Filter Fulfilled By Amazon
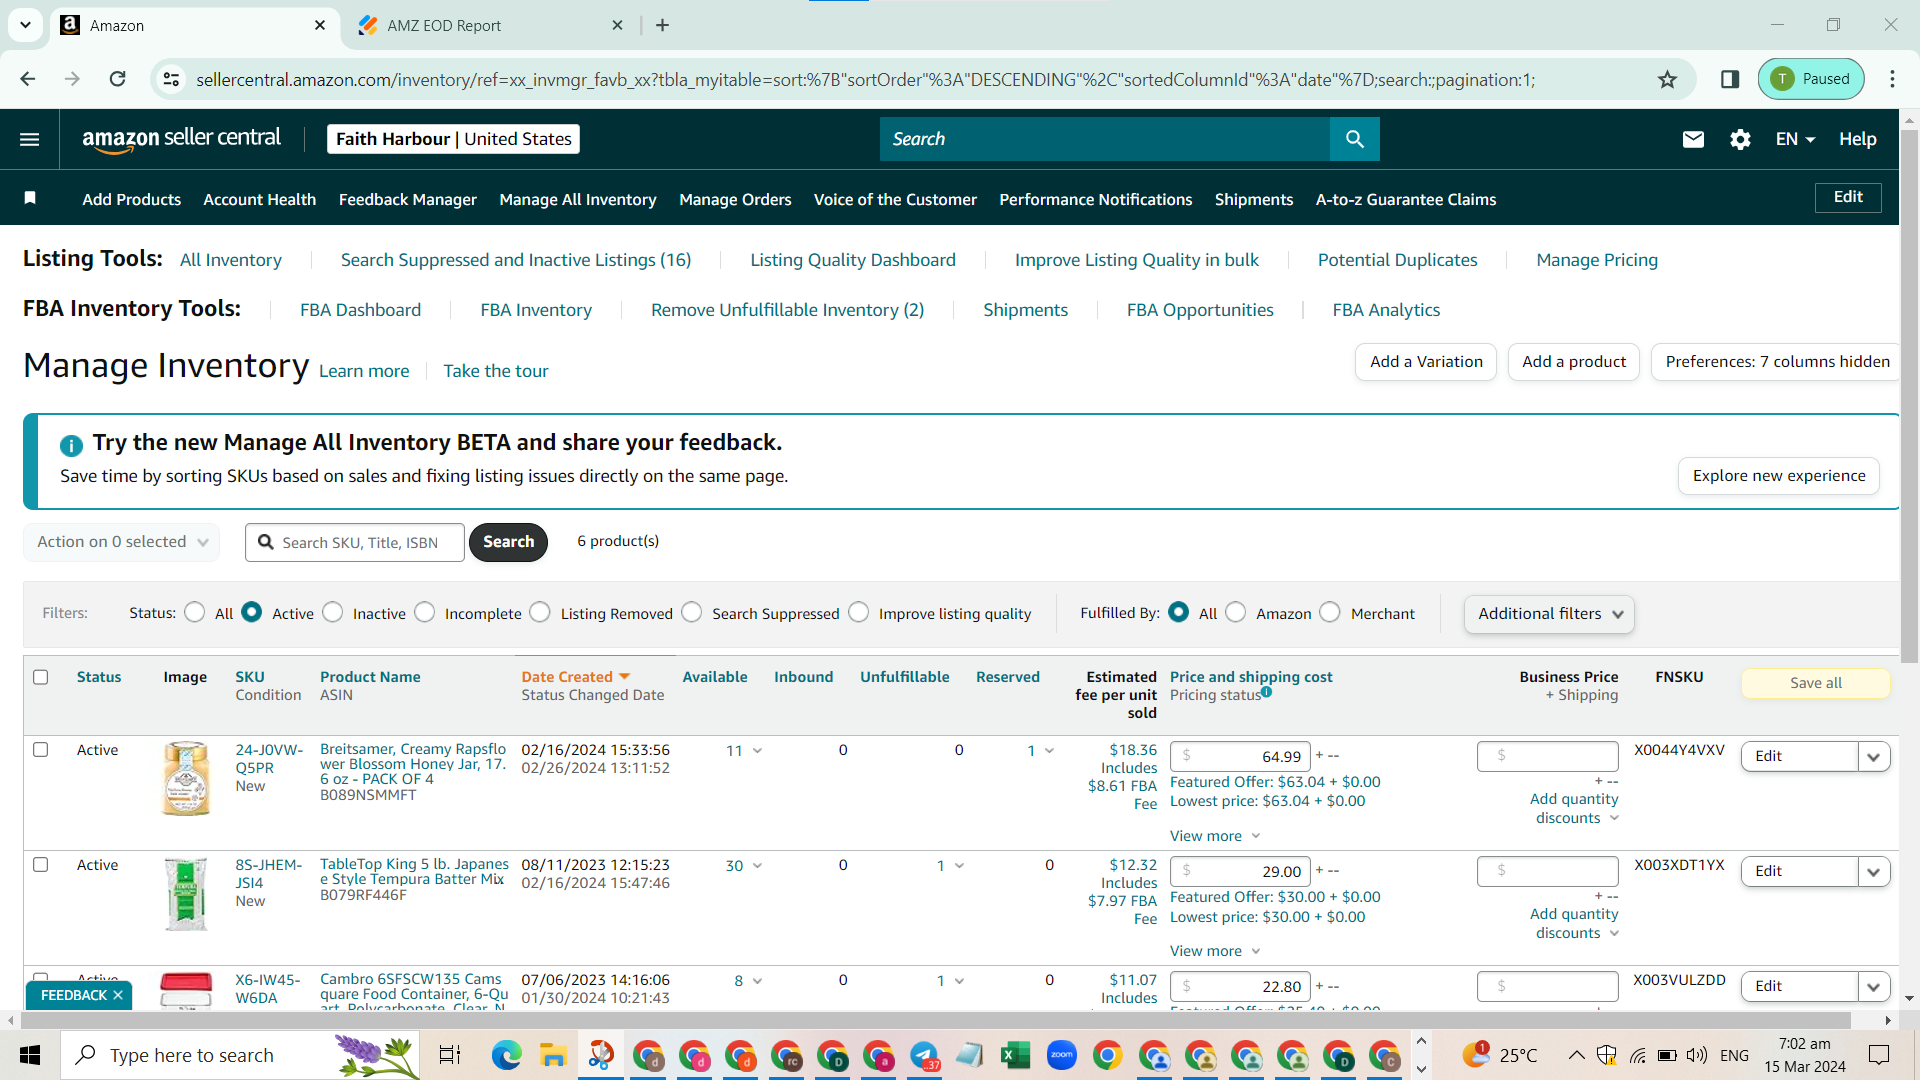 (1236, 612)
